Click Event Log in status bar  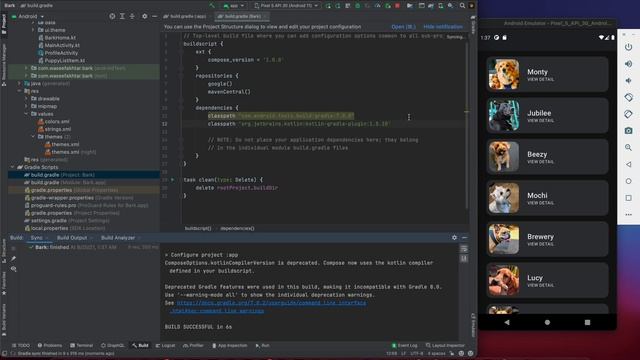coord(404,345)
